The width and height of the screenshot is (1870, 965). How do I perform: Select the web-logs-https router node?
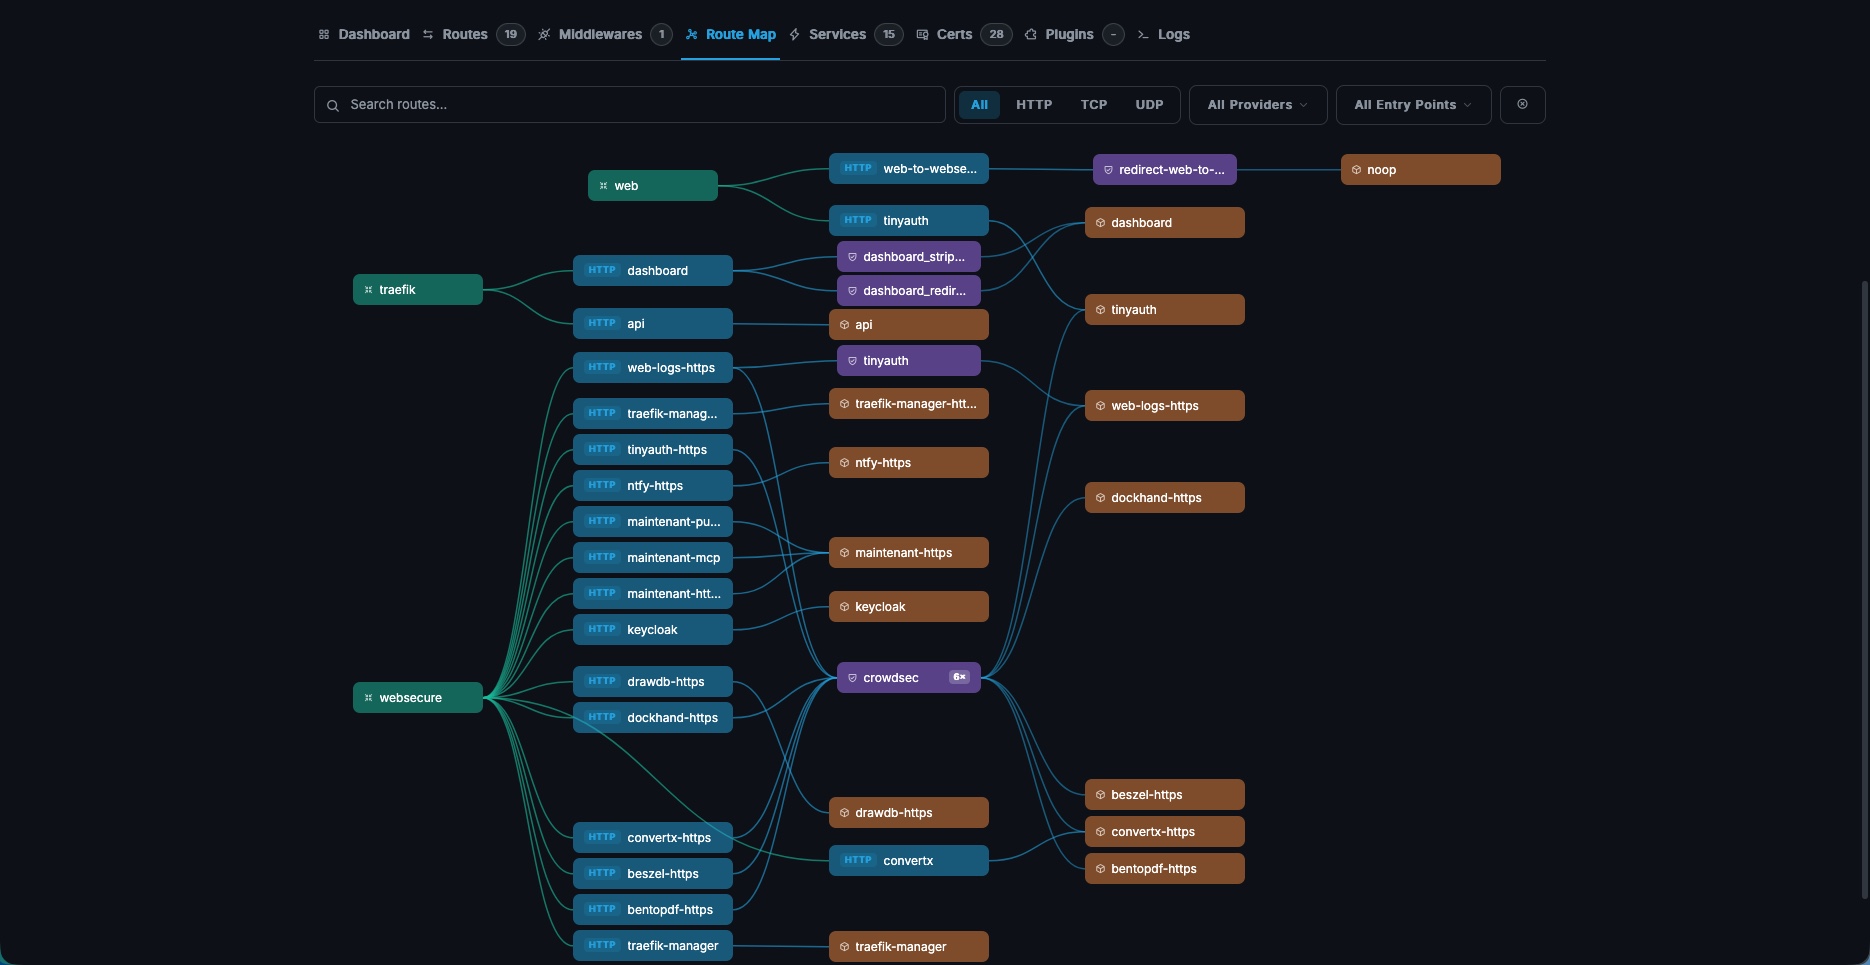[x=653, y=367]
